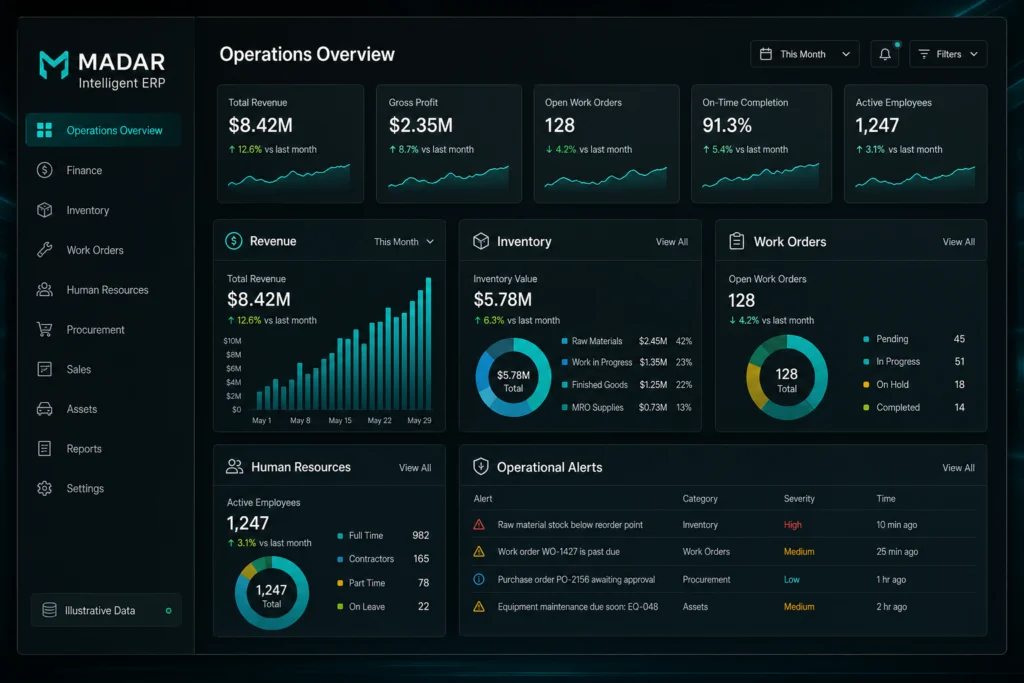Click the 'In Progress' work orders legend label
Screen dimensions: 1024x683
[x=898, y=361]
